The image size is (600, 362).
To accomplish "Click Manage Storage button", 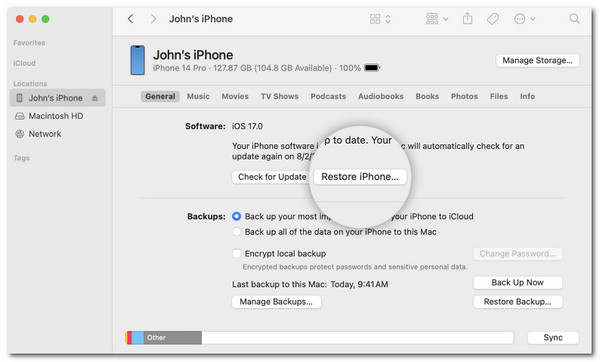I will click(538, 60).
